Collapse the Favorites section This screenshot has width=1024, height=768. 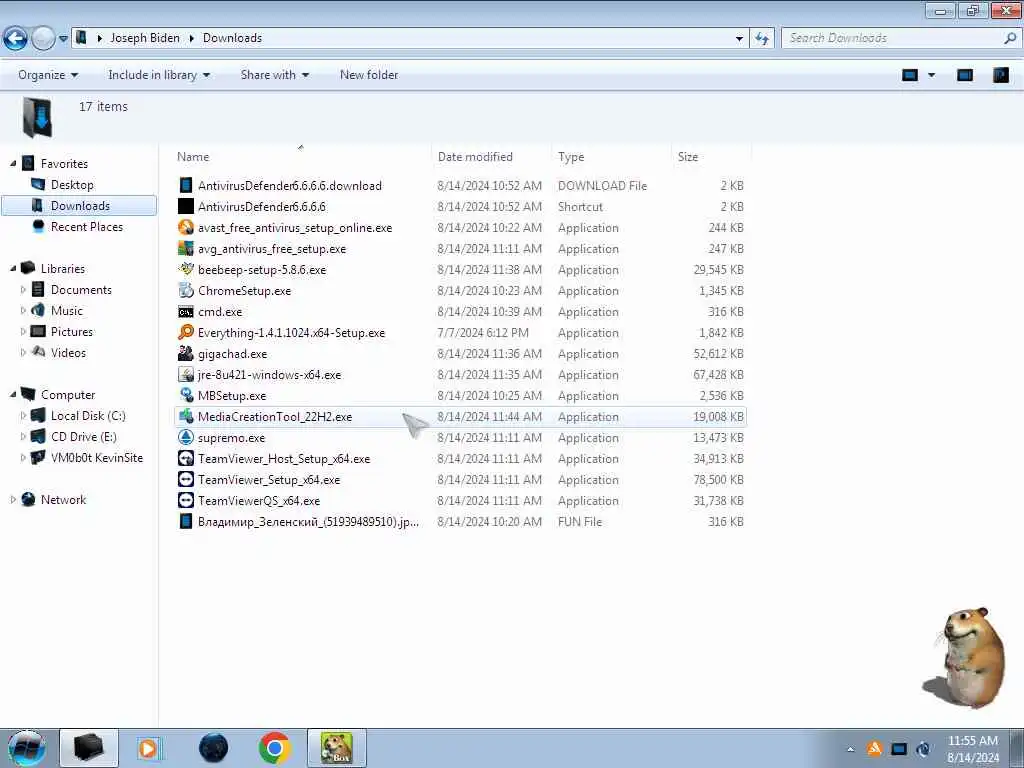click(13, 163)
